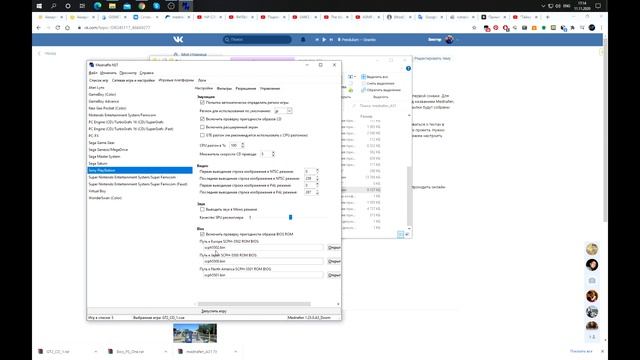This screenshot has height=360, width=640.
Task: Enable the widescreen hack checkbox
Action: click(202, 127)
